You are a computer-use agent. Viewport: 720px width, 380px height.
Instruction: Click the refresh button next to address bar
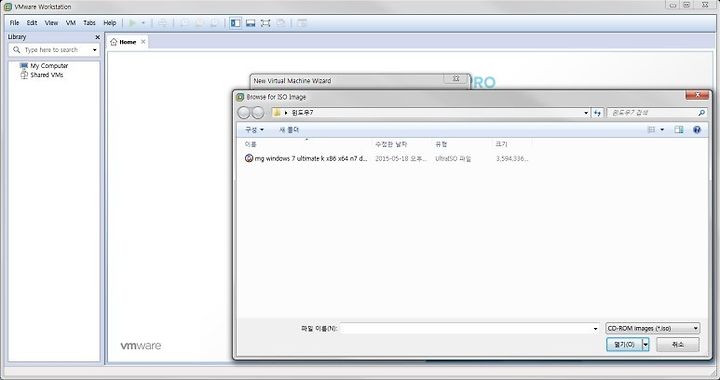tap(597, 113)
